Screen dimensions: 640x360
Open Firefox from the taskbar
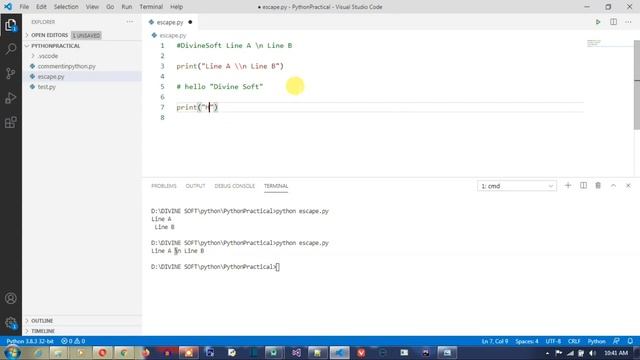[145, 353]
